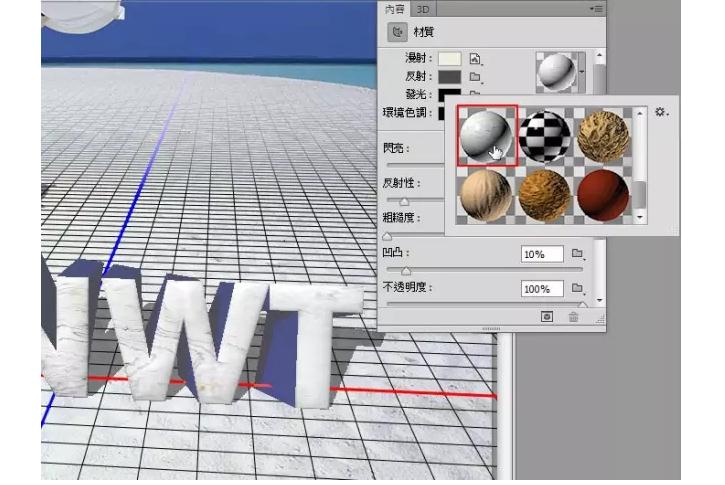Open the diffuse (漫射) texture file icon

476,60
